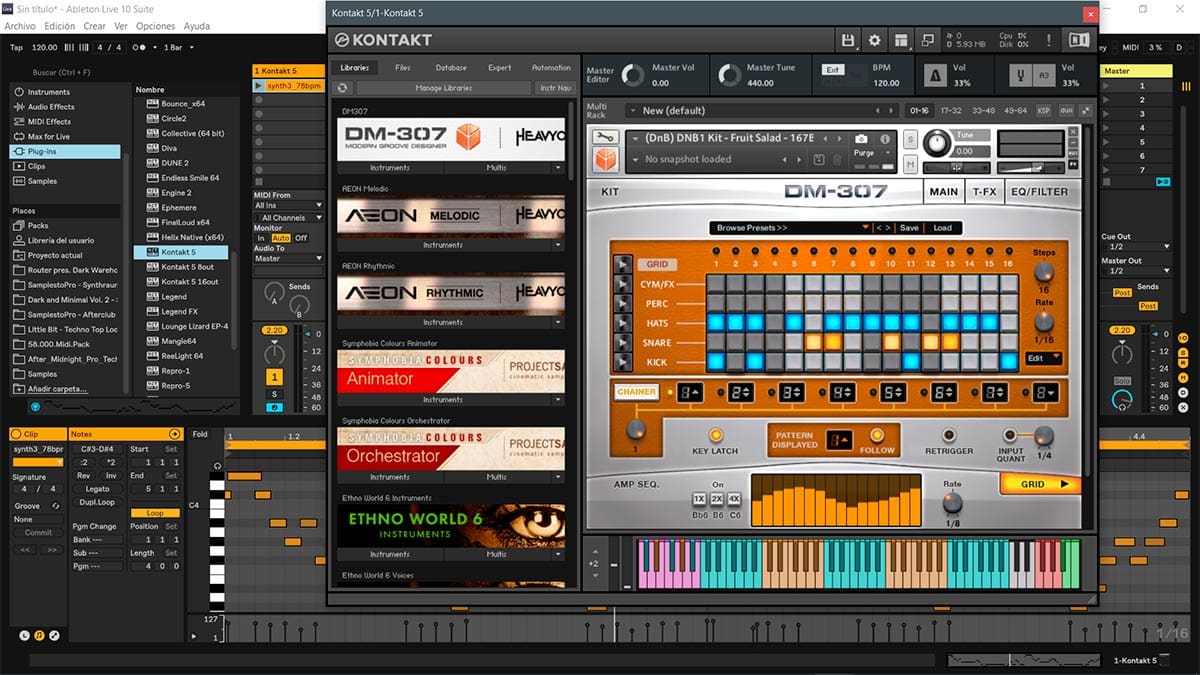Image resolution: width=1200 pixels, height=675 pixels.
Task: Click the refresh icon beside Manage Libraries
Action: click(343, 88)
